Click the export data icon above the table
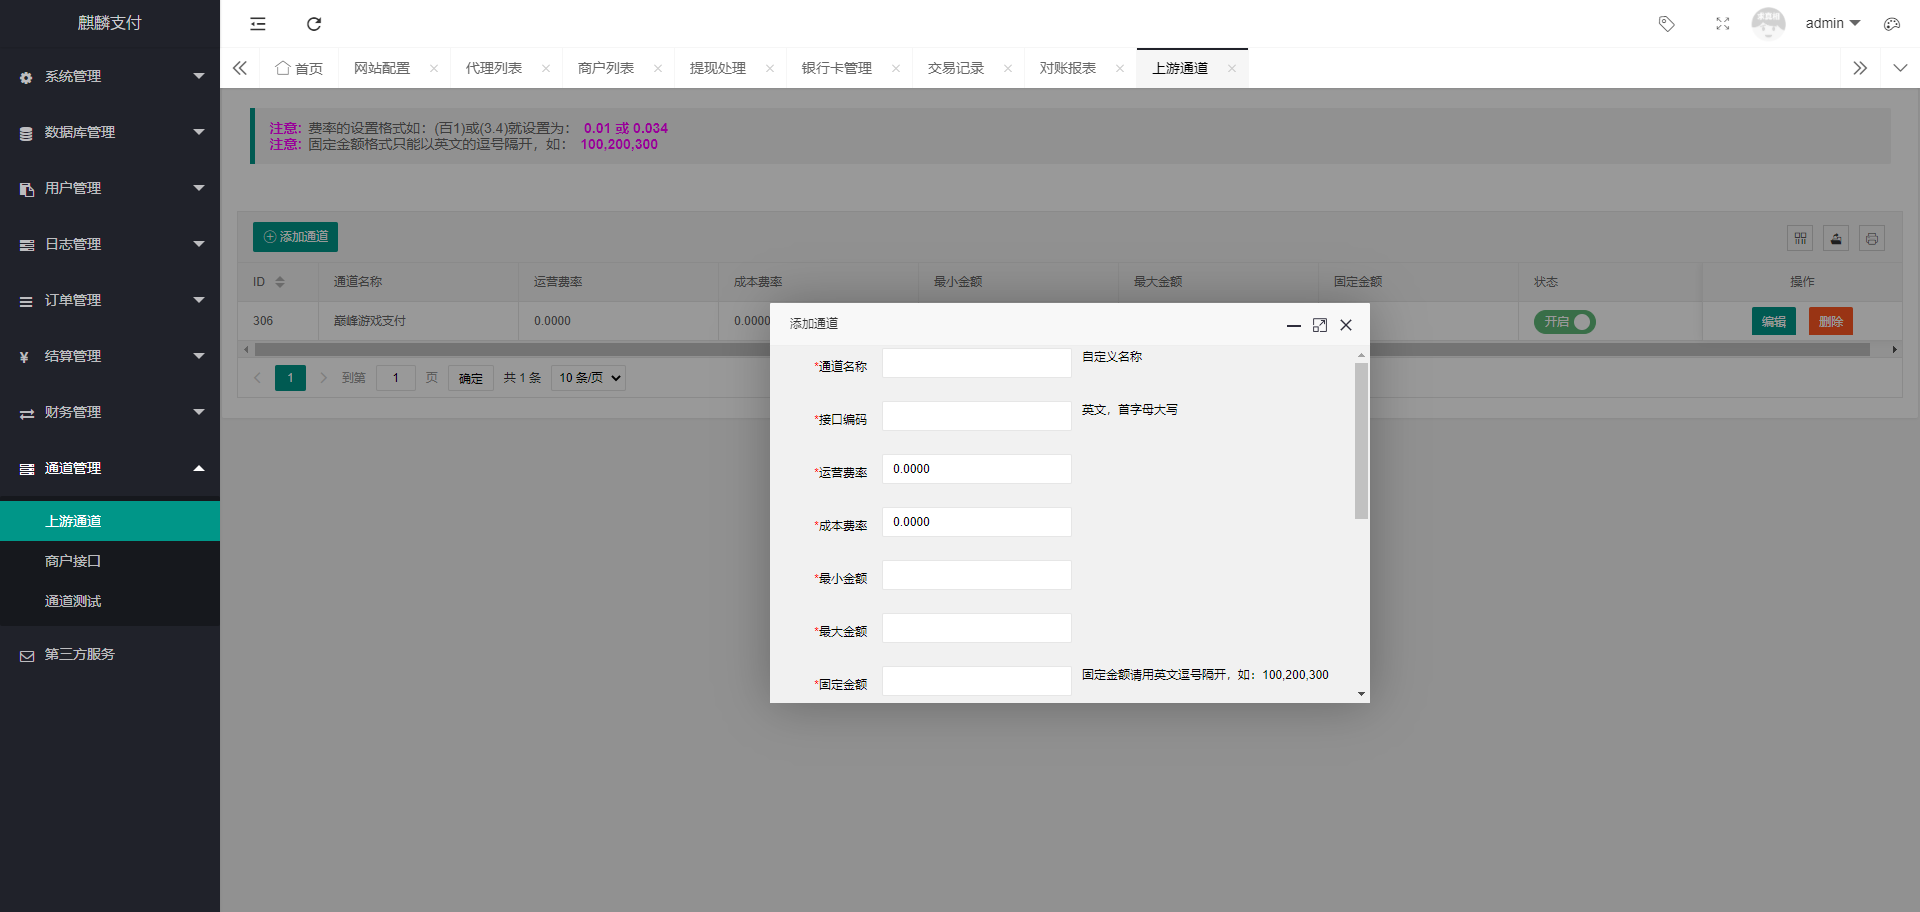Screen dimensions: 1920x912 tap(1836, 238)
